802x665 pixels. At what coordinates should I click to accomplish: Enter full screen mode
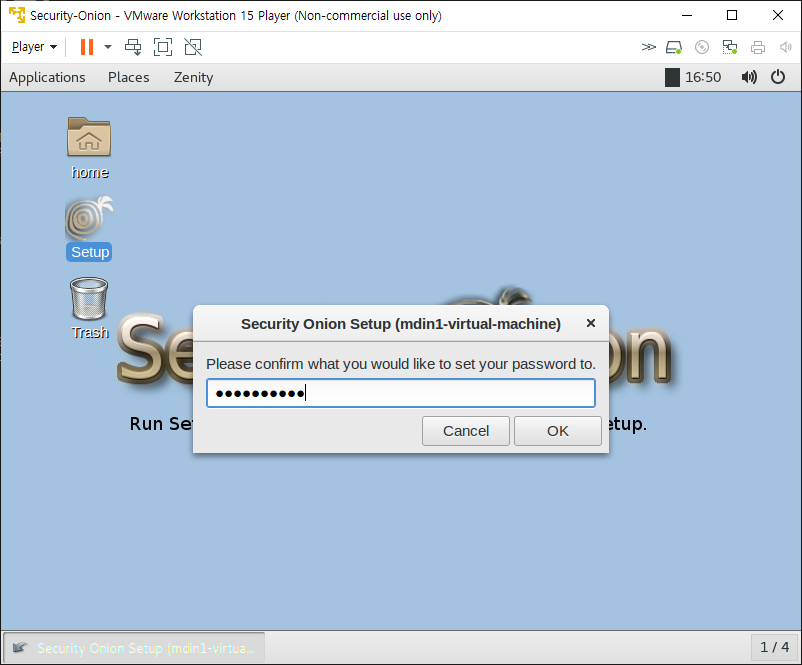click(x=163, y=47)
